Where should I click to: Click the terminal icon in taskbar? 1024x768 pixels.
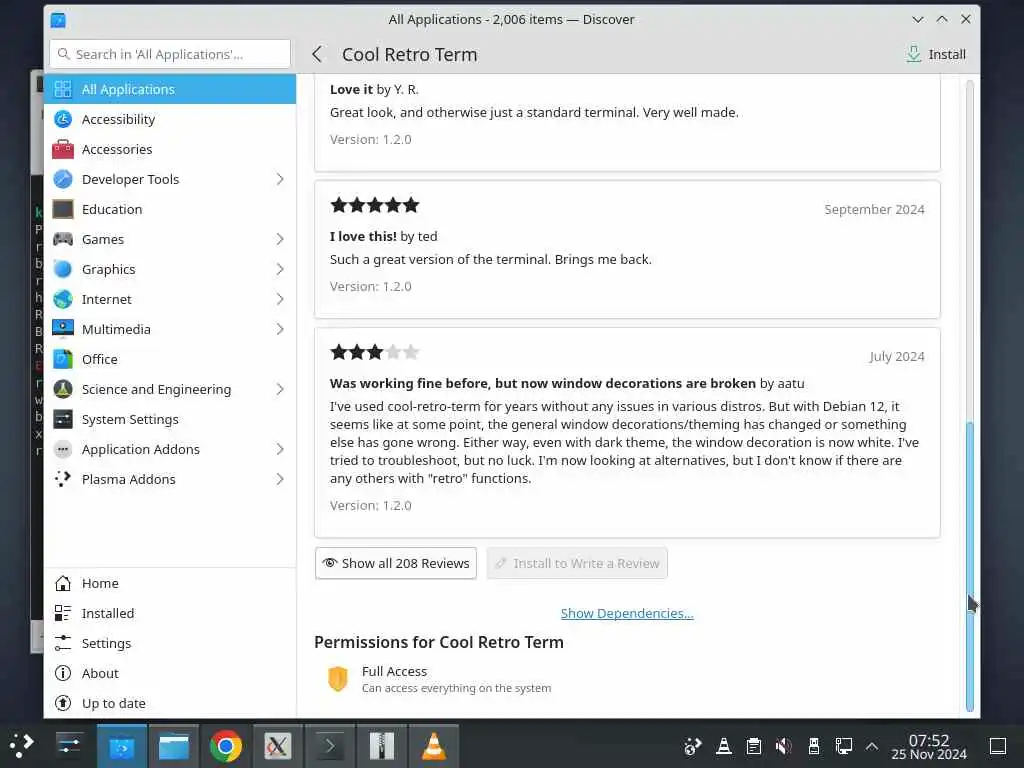pyautogui.click(x=330, y=746)
